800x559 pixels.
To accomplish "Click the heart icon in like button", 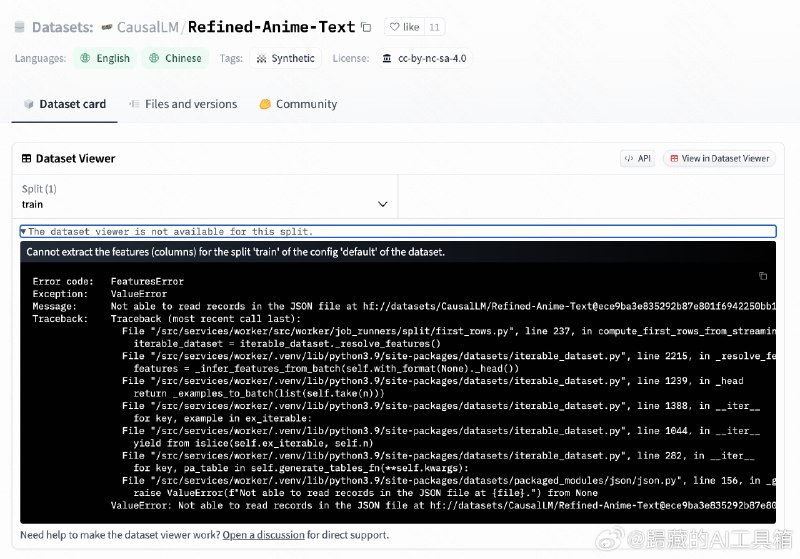I will coord(394,27).
